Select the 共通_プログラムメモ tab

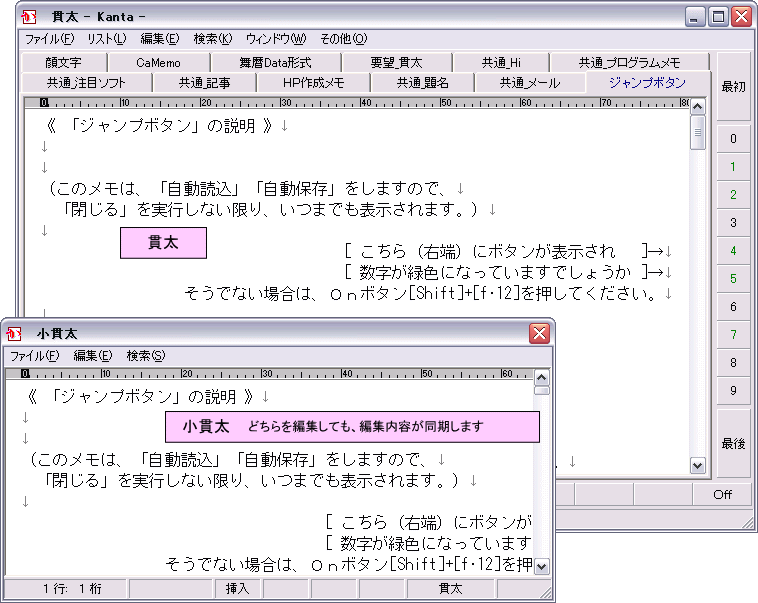point(628,62)
